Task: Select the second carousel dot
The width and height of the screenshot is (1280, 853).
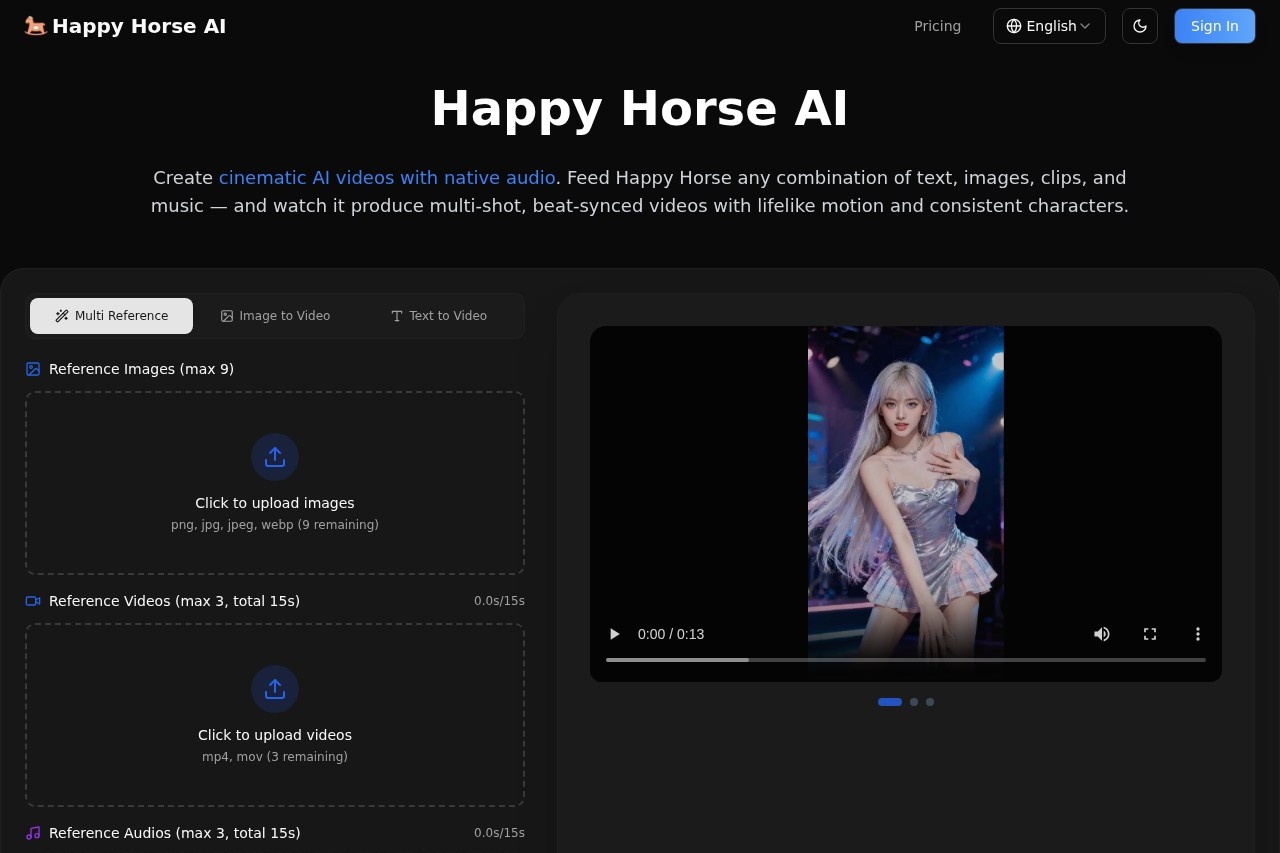Action: 913,702
